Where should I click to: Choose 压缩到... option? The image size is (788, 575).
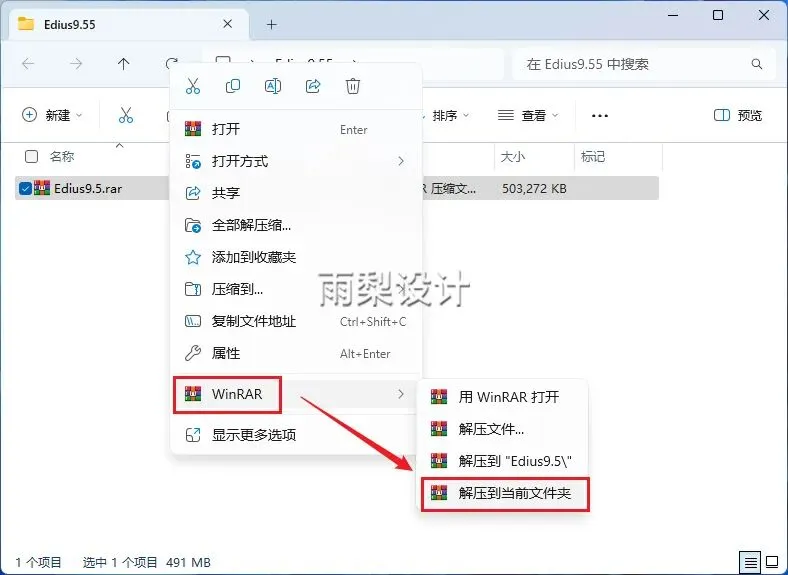297,290
